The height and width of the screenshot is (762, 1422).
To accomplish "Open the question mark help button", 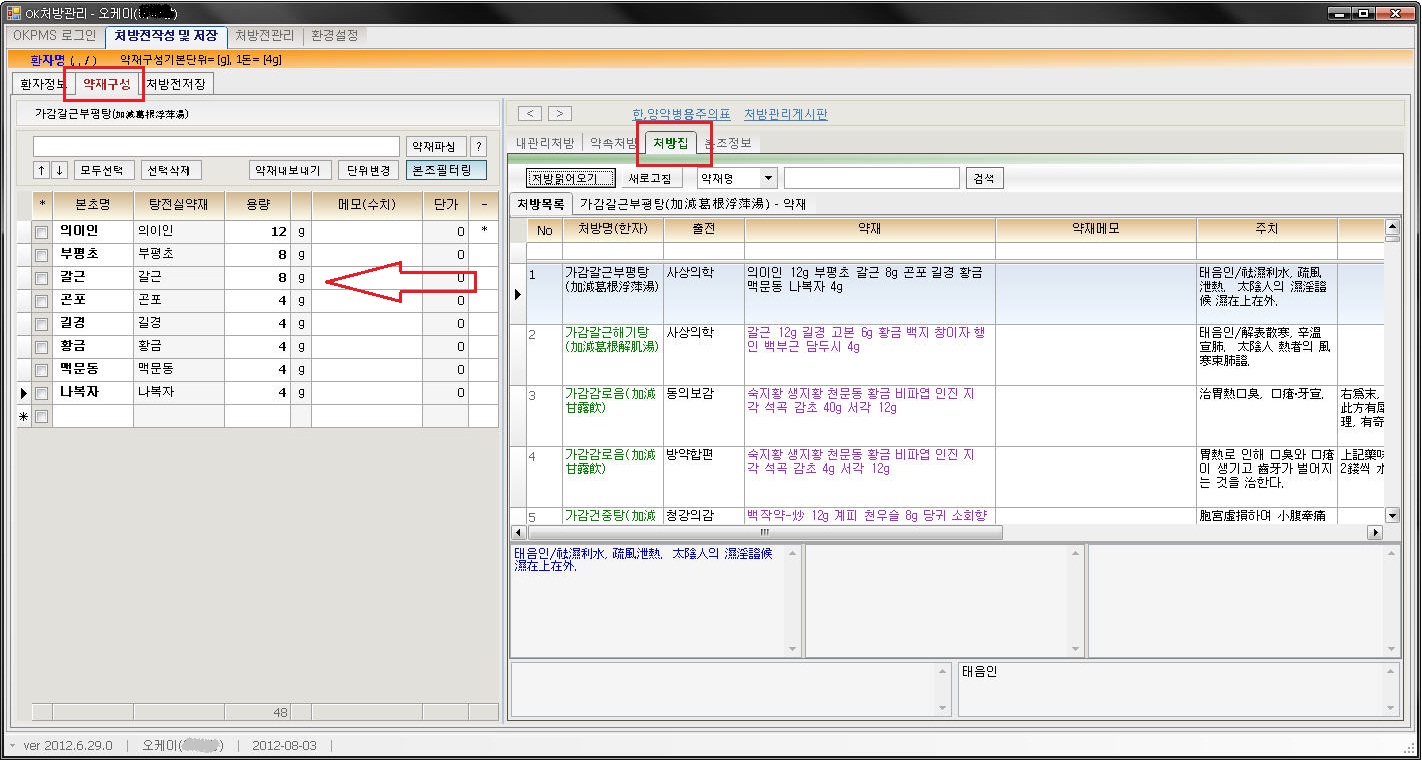I will [478, 146].
